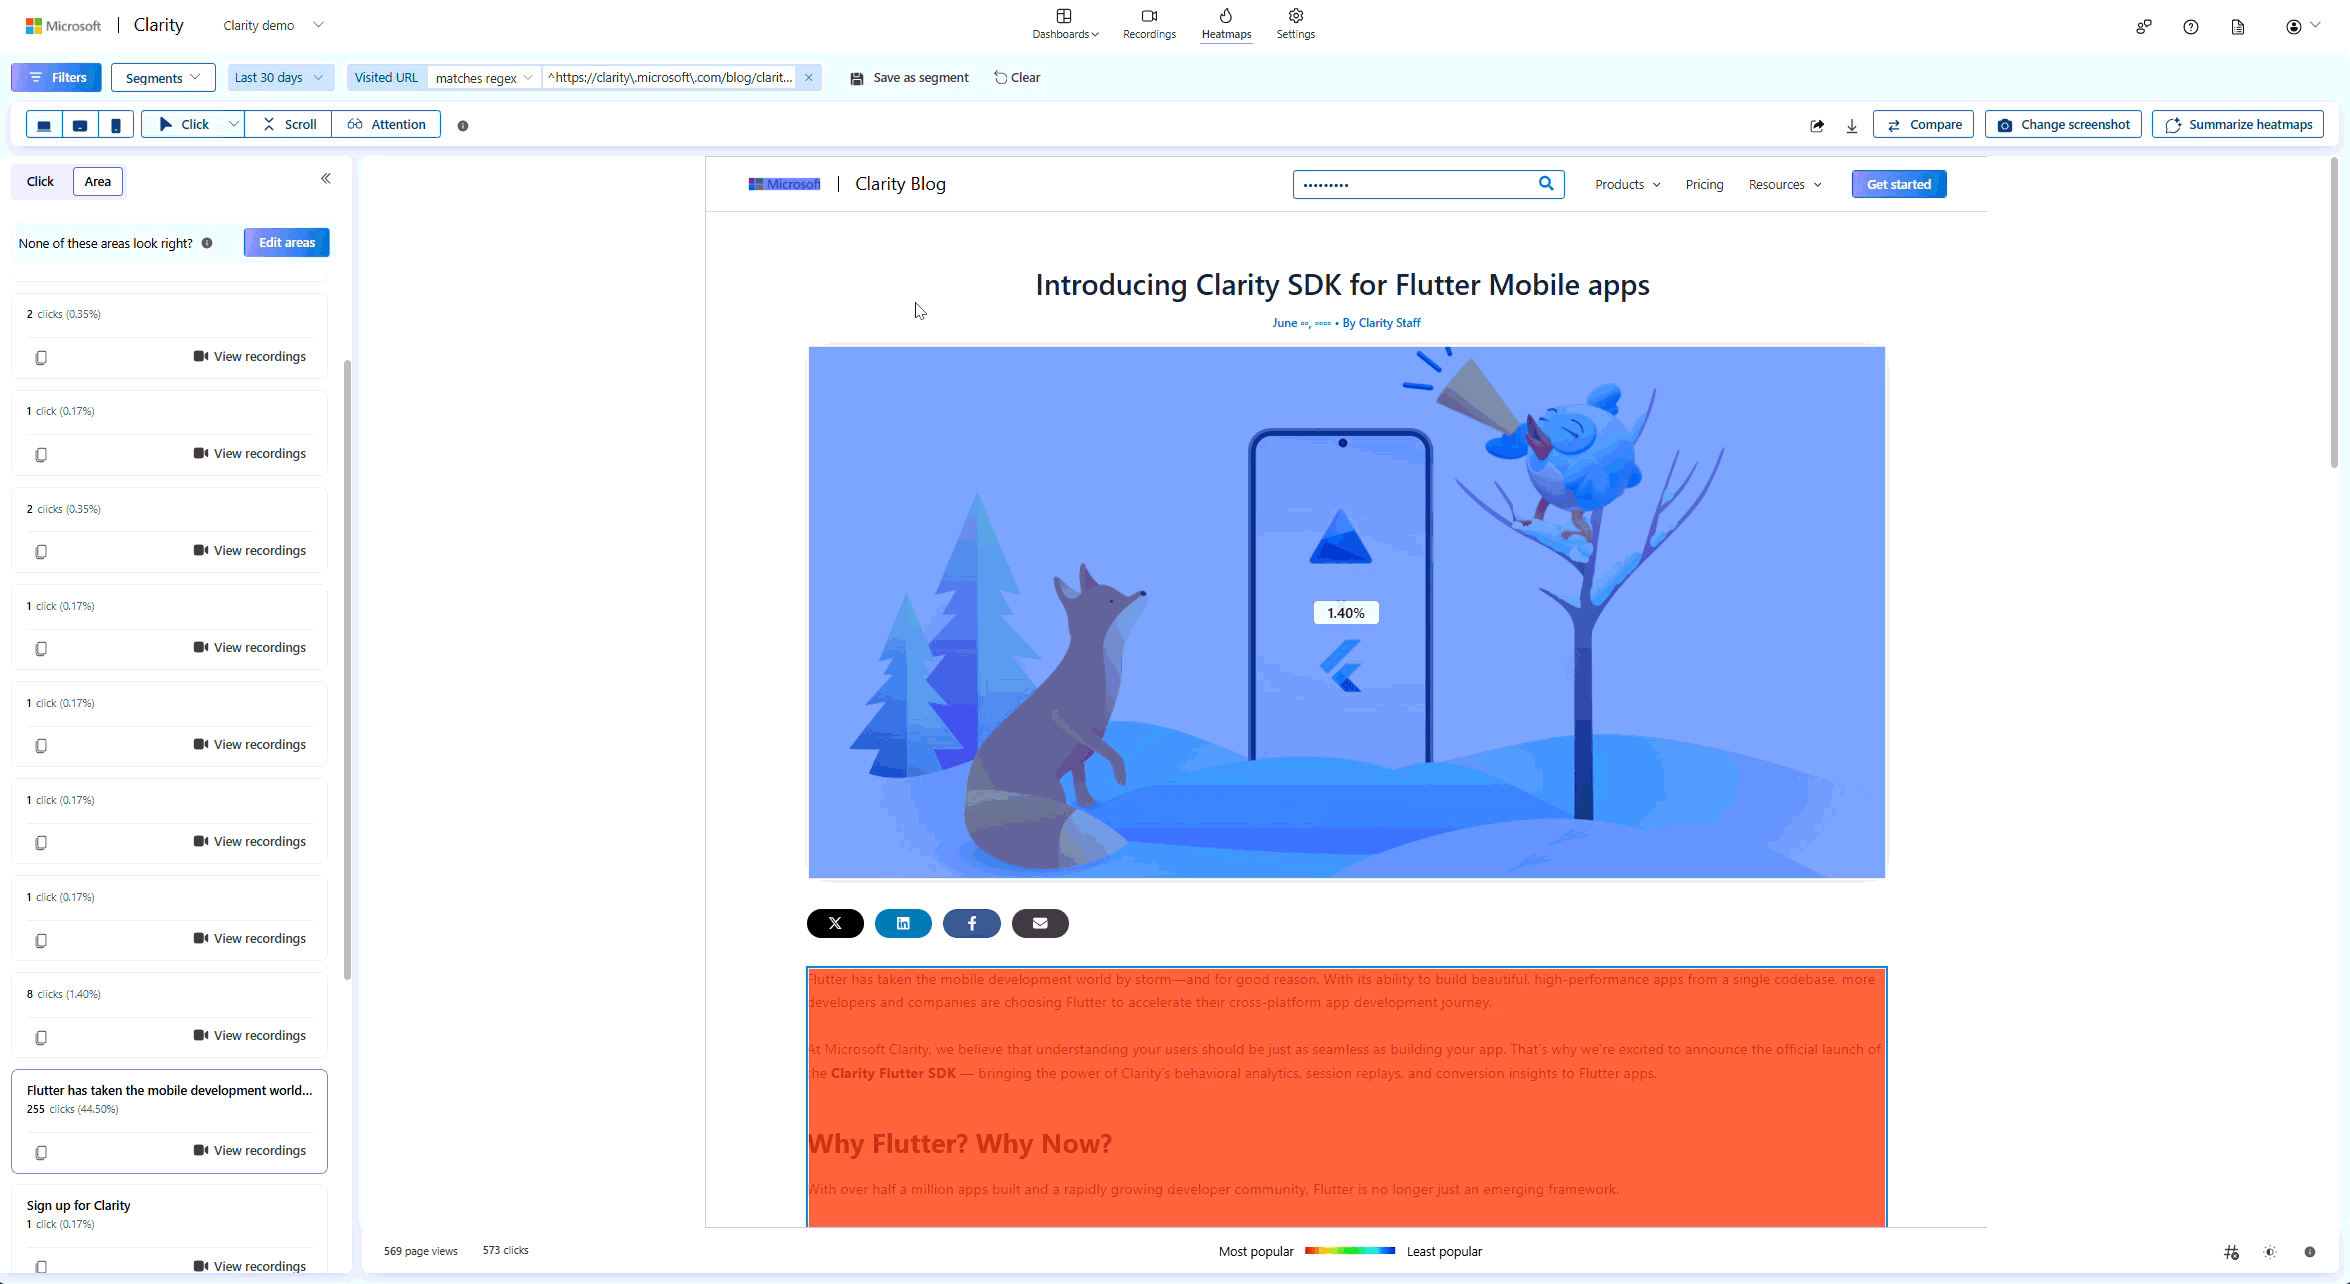Open the help question mark icon

pos(2191,27)
